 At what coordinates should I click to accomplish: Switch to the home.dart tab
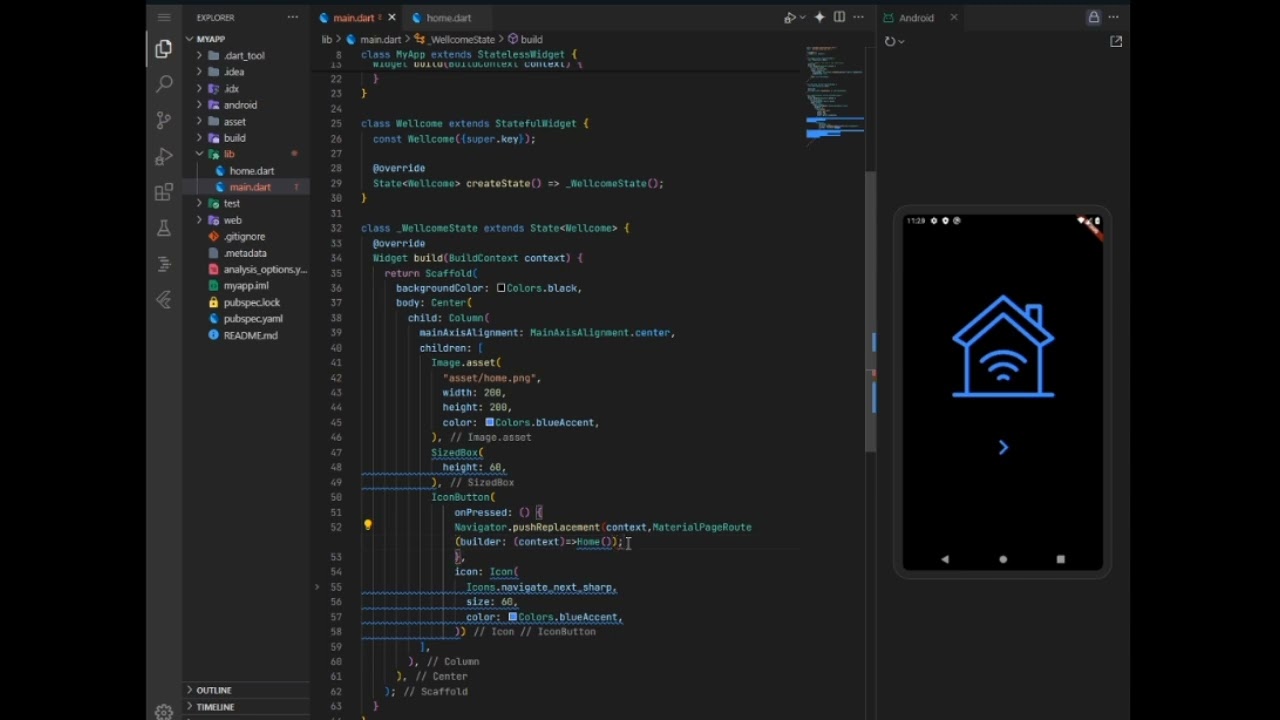click(x=448, y=18)
